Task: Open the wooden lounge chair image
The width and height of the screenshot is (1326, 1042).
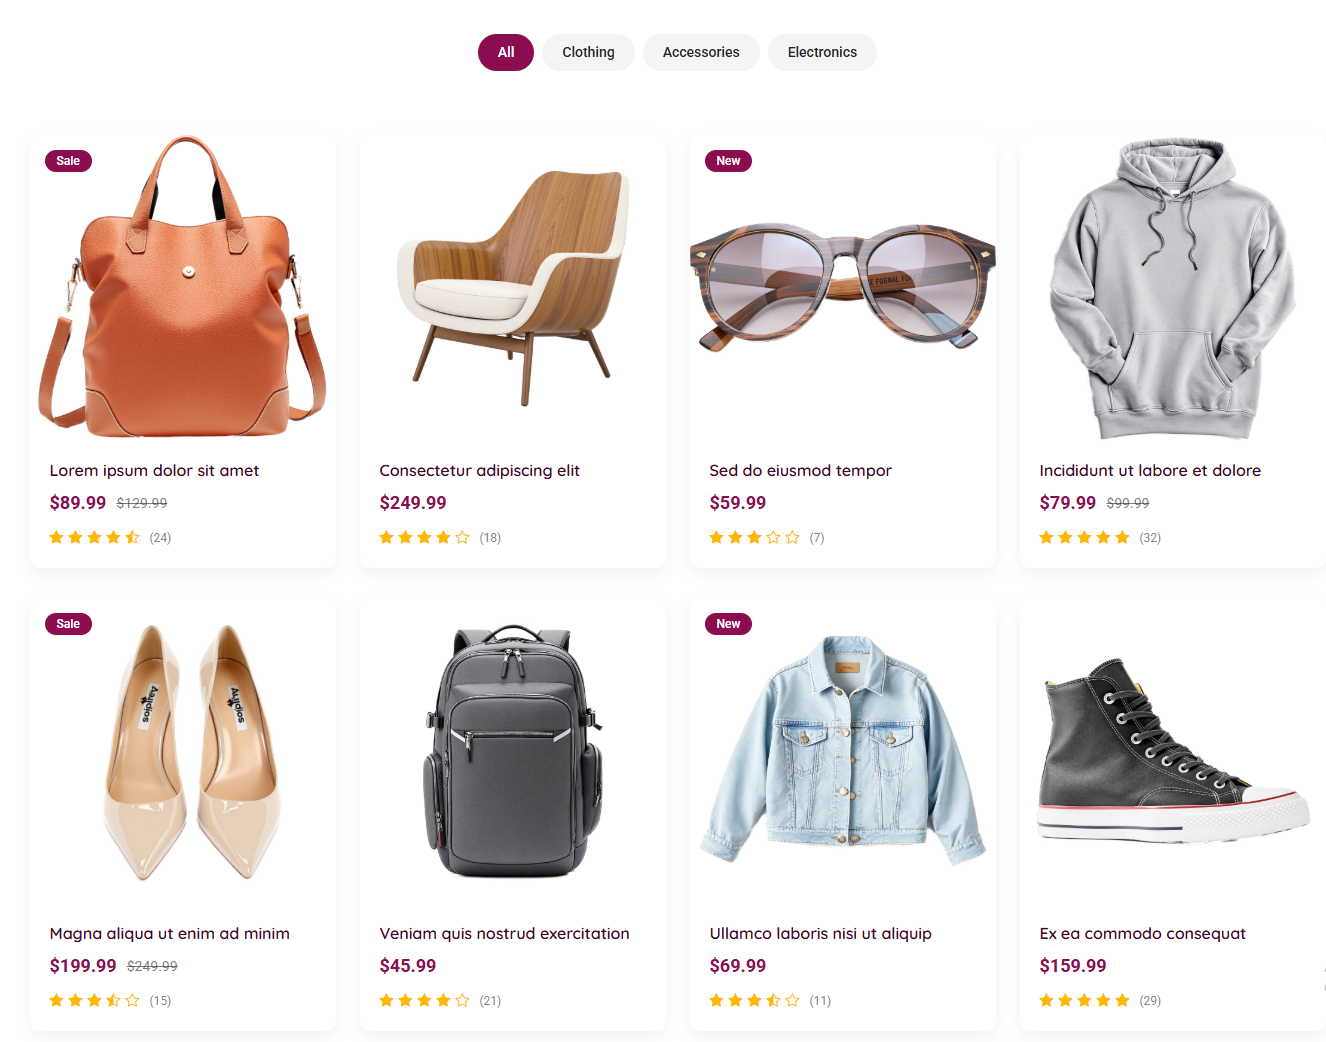Action: 513,288
